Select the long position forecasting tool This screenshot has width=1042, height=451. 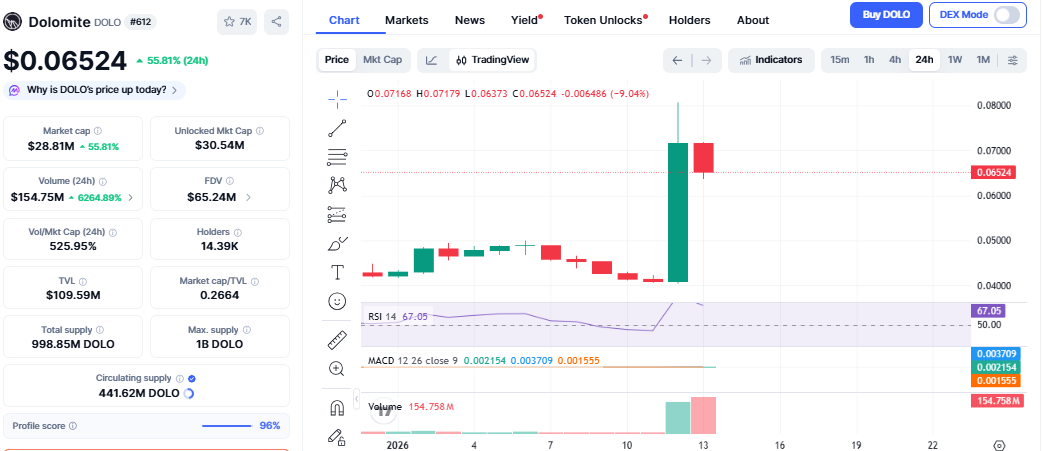coord(338,214)
